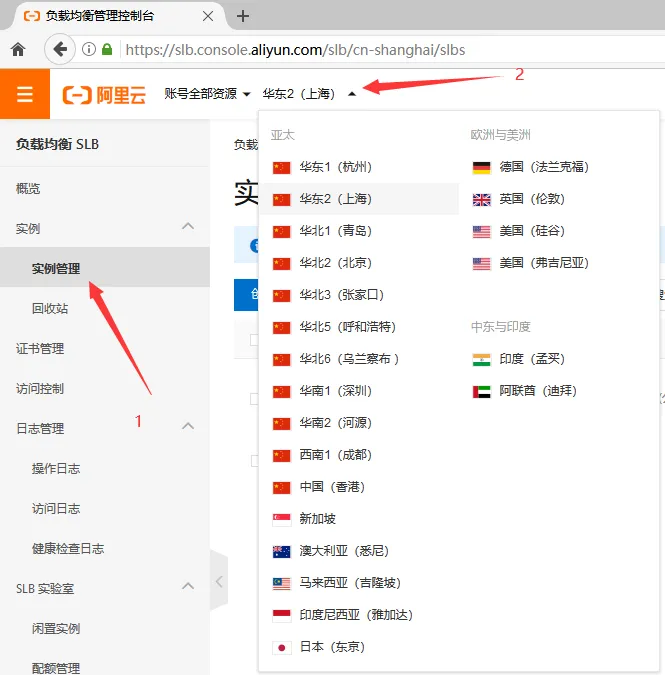Open the 账号全部资源 dropdown

tap(207, 93)
